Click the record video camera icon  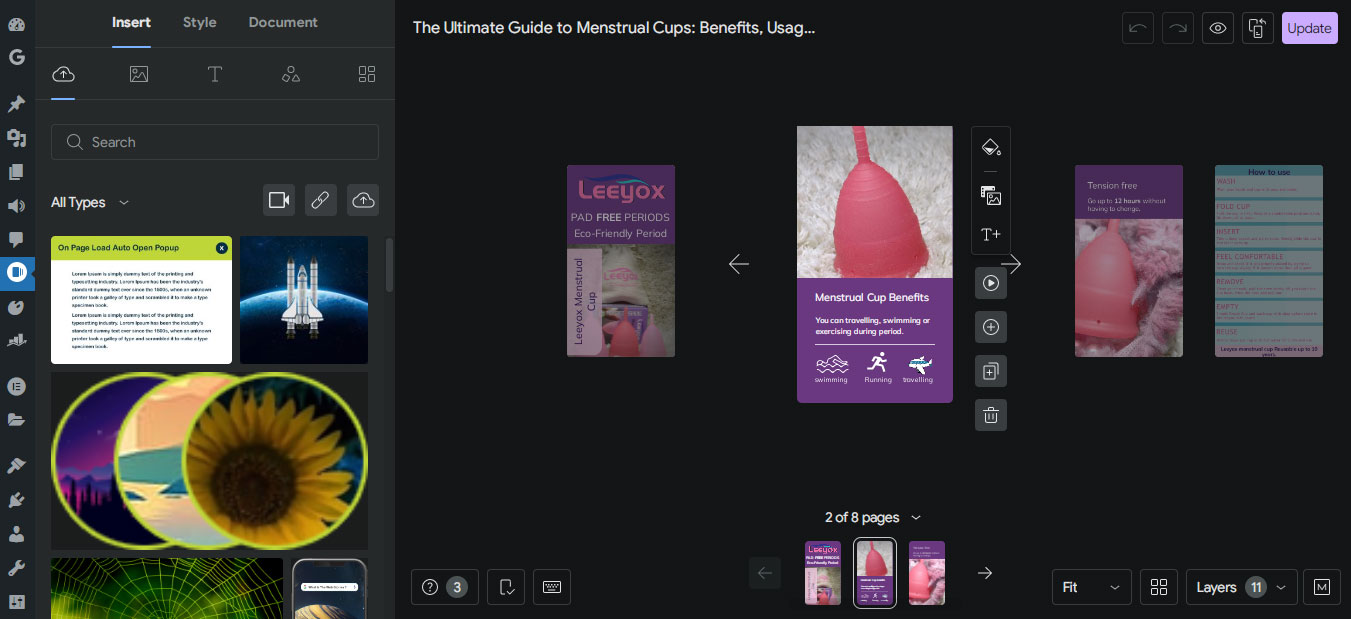click(x=279, y=201)
